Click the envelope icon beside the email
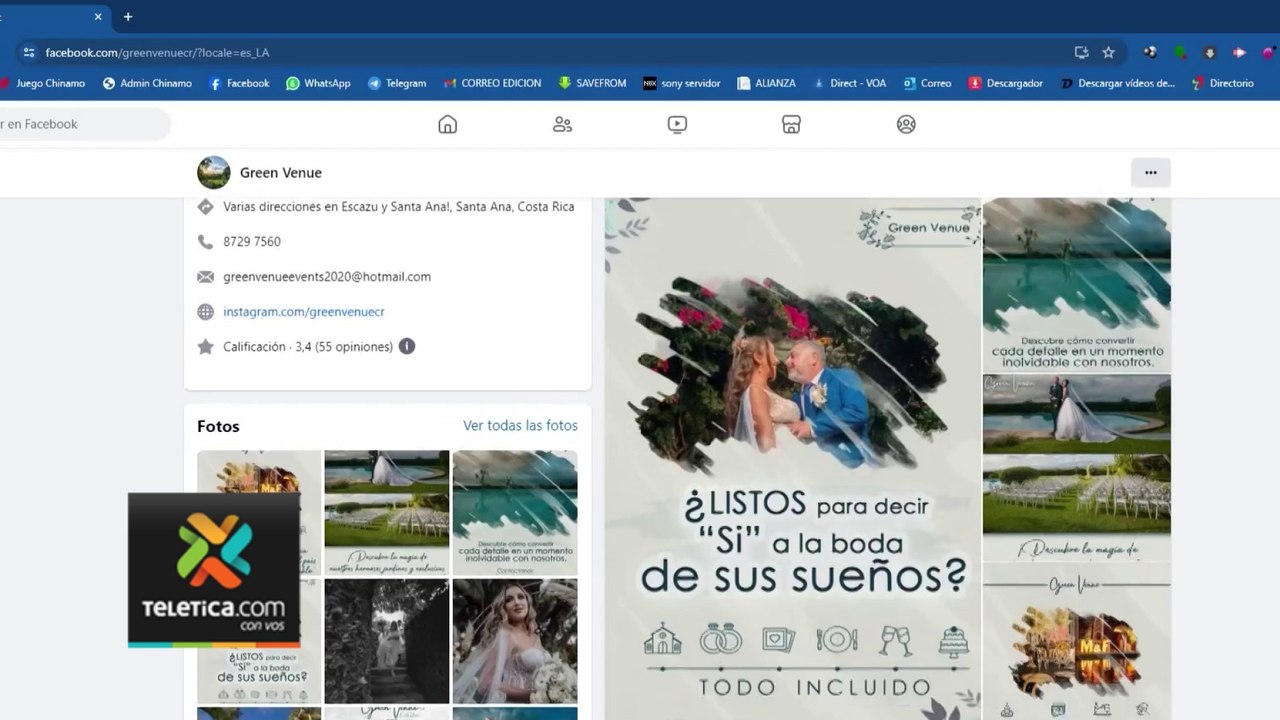 point(205,277)
